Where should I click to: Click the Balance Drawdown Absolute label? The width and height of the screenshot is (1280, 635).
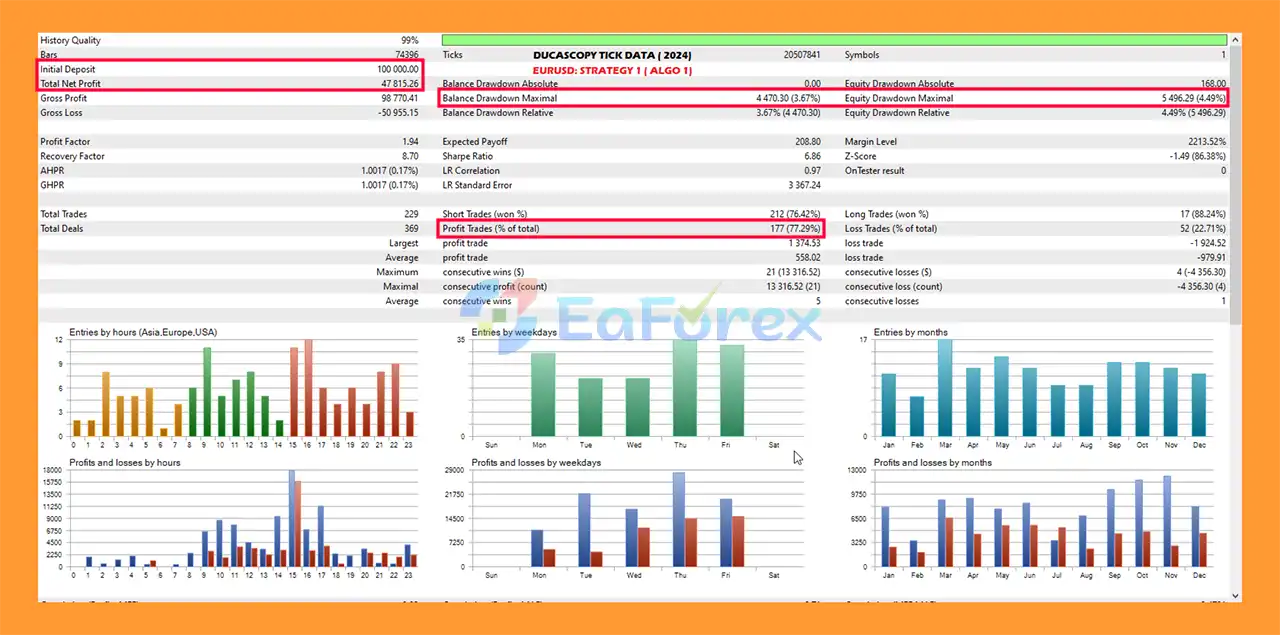pos(502,84)
